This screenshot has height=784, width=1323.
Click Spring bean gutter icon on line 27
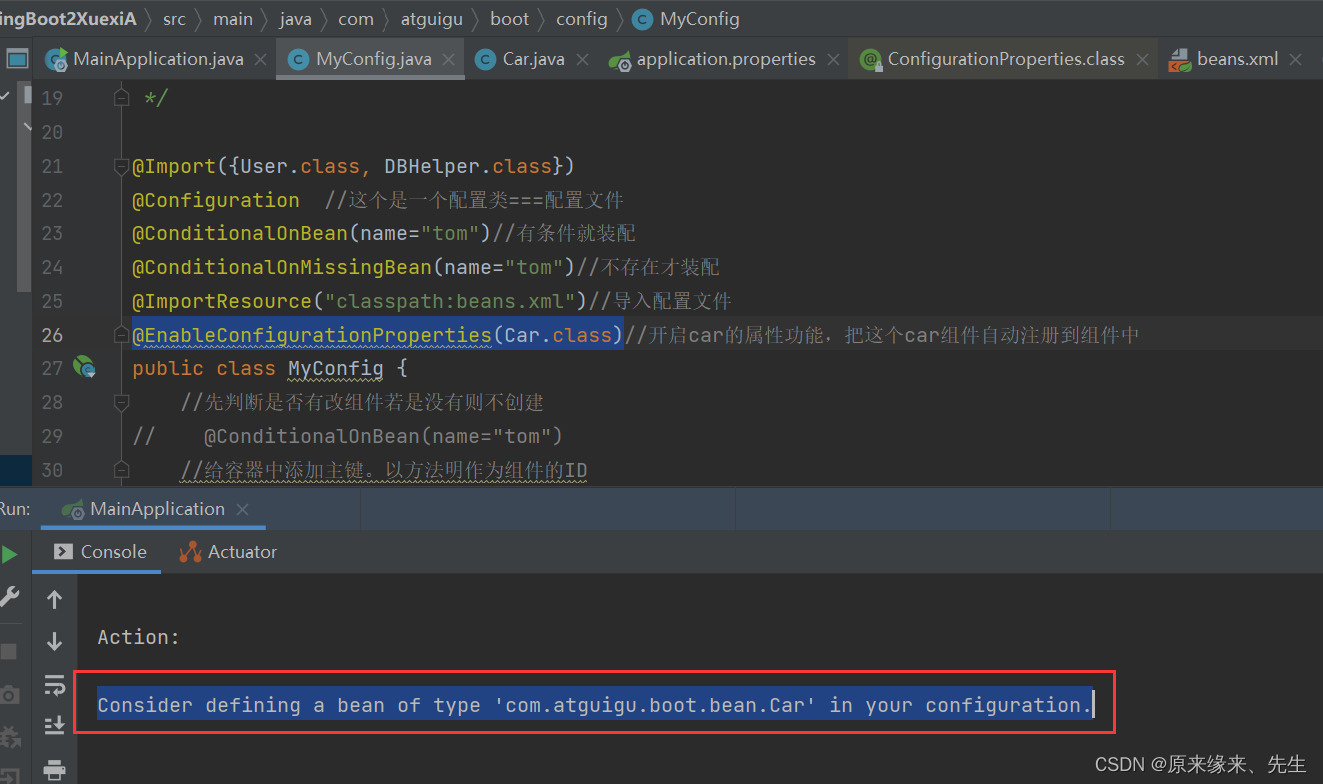(84, 368)
